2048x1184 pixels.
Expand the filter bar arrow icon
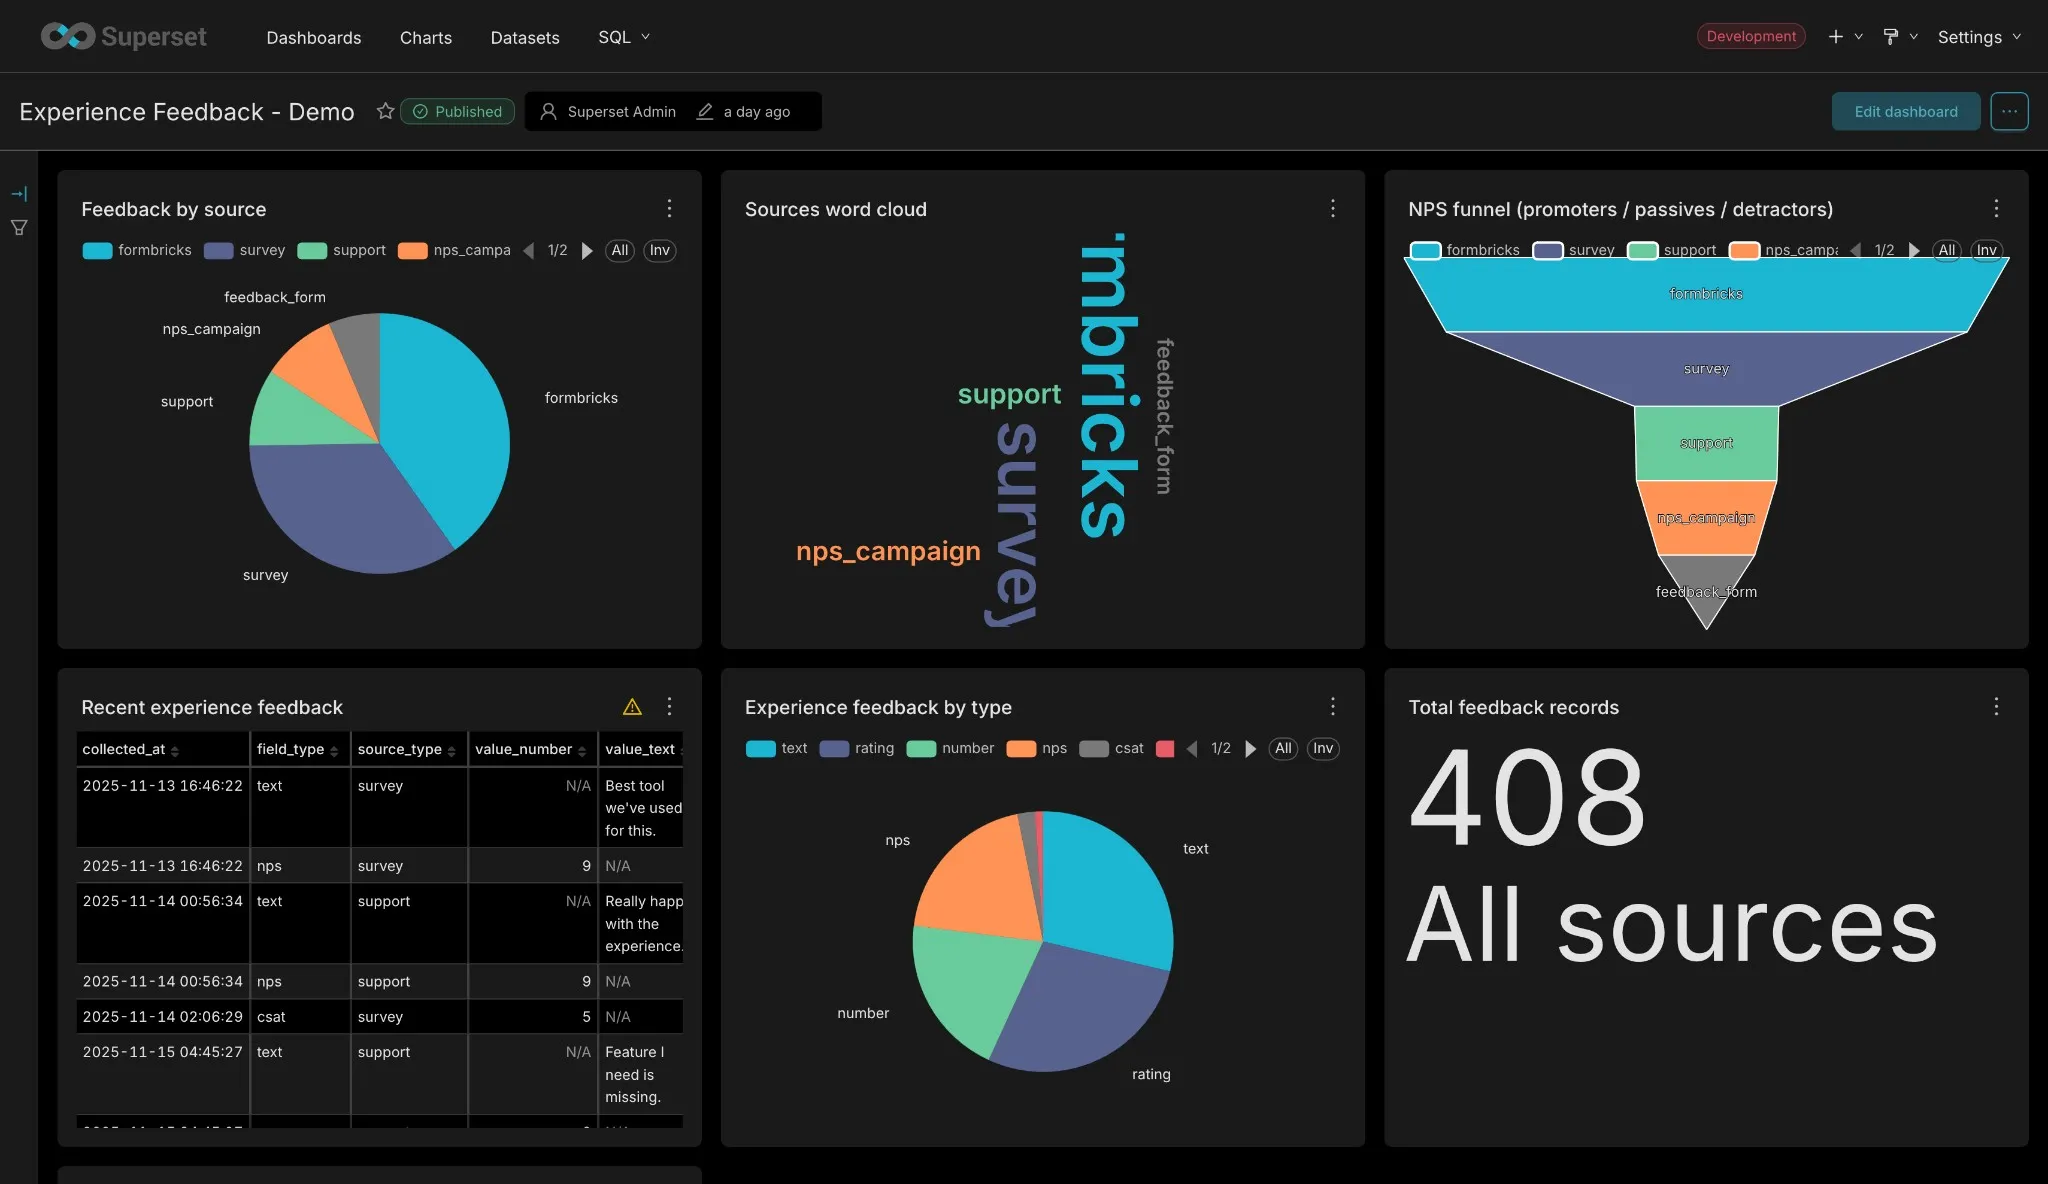click(x=19, y=193)
